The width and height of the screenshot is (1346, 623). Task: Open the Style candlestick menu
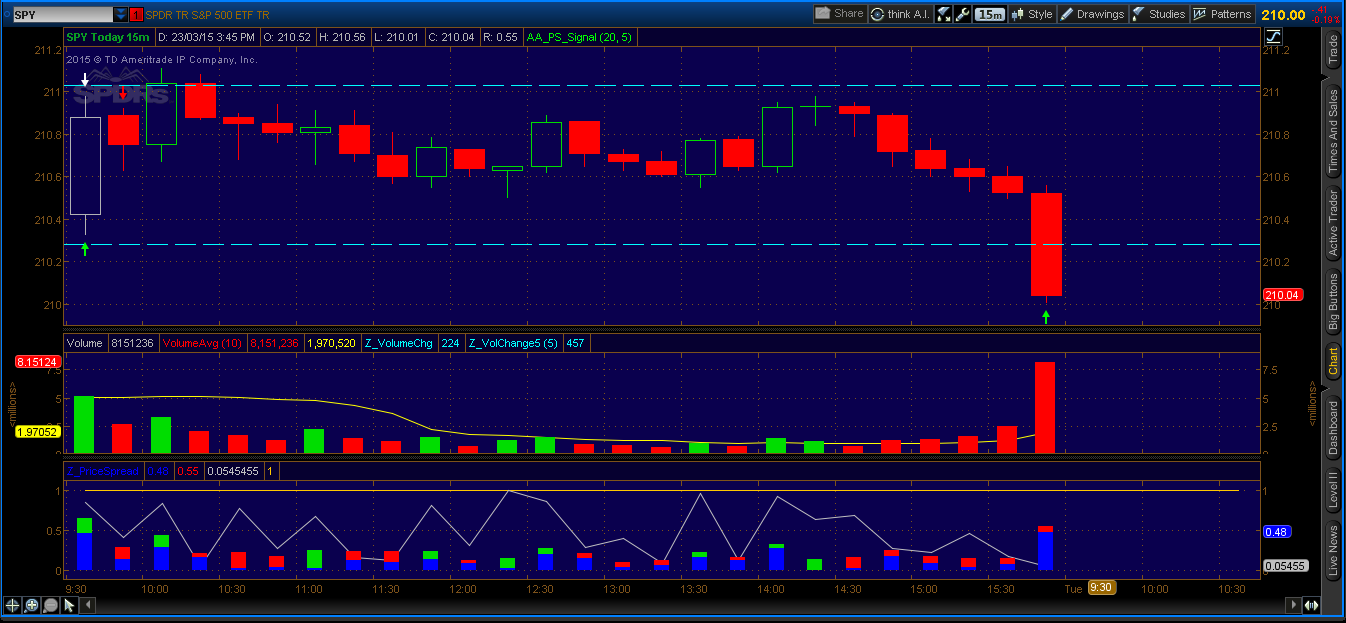pos(1032,14)
